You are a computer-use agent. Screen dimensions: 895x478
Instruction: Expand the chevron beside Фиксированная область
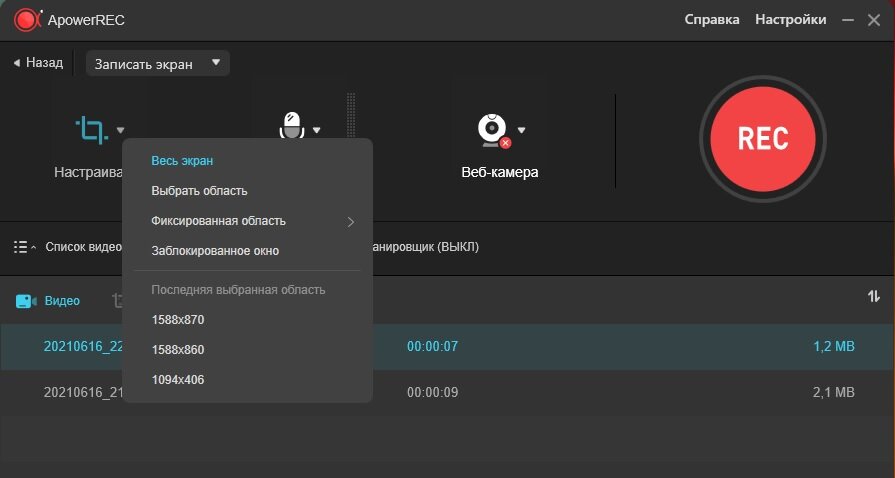click(351, 222)
